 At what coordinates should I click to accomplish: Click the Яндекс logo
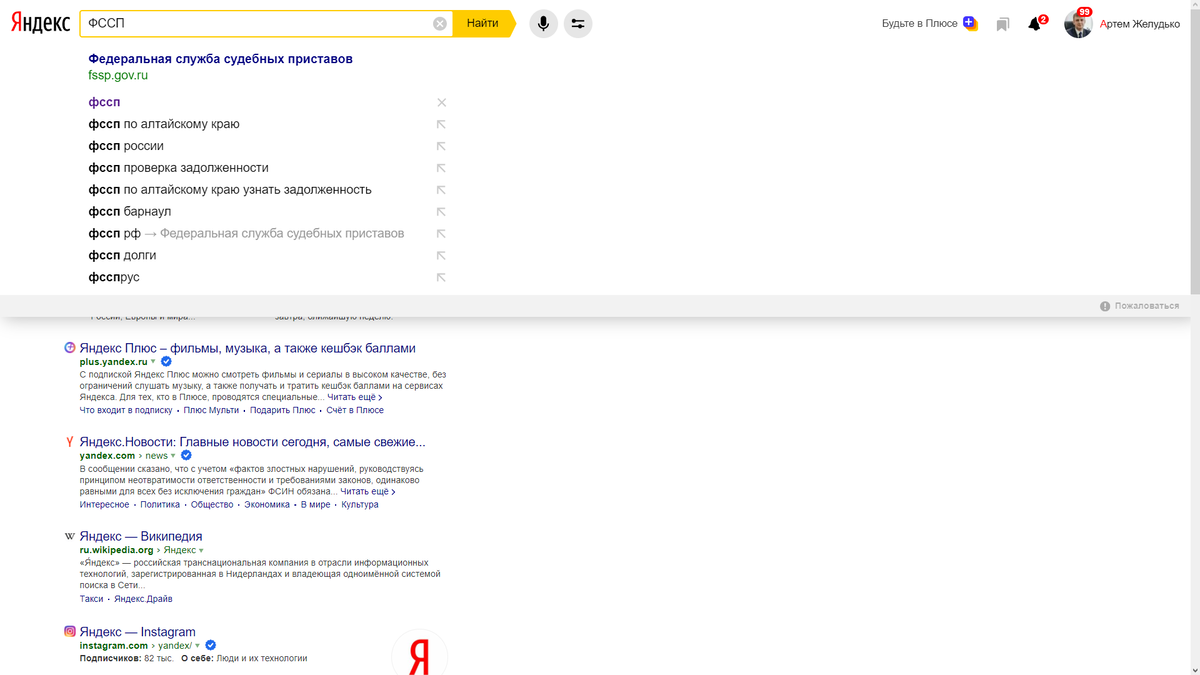40,23
